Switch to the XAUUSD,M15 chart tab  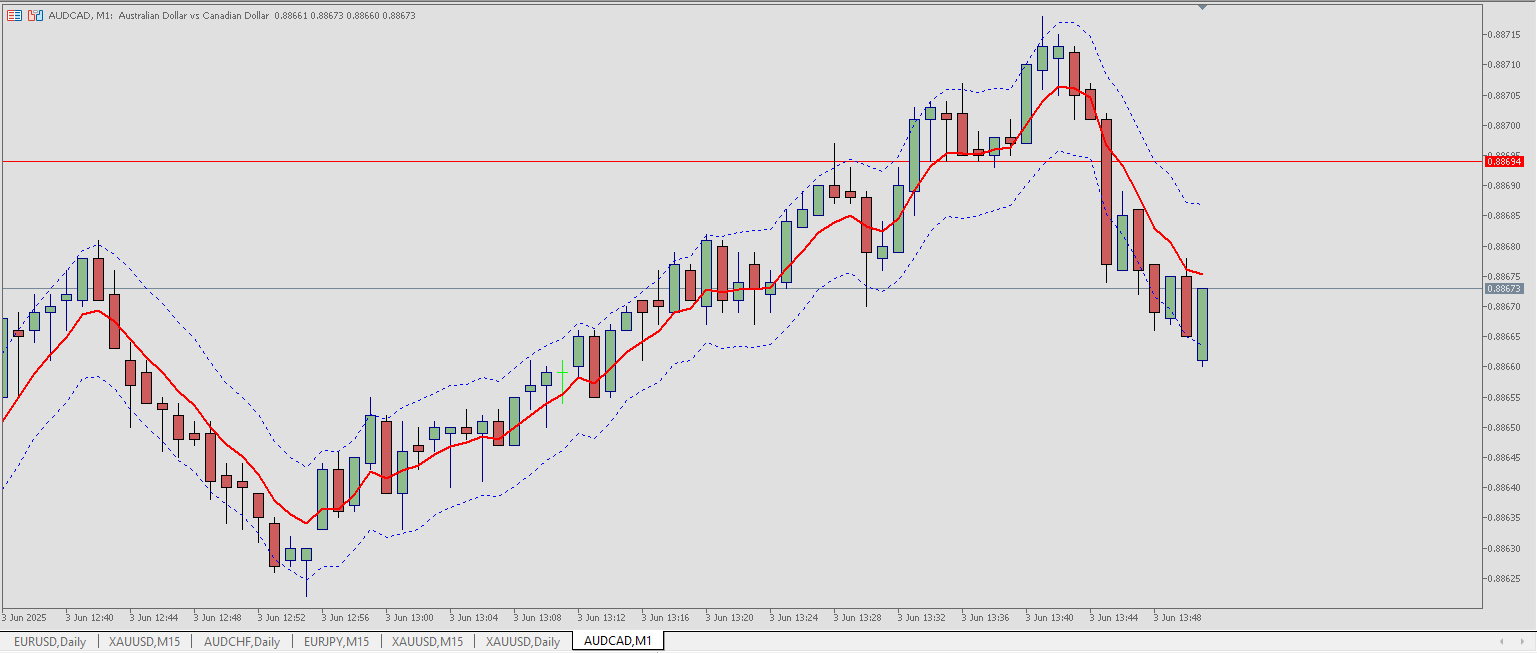coord(144,641)
